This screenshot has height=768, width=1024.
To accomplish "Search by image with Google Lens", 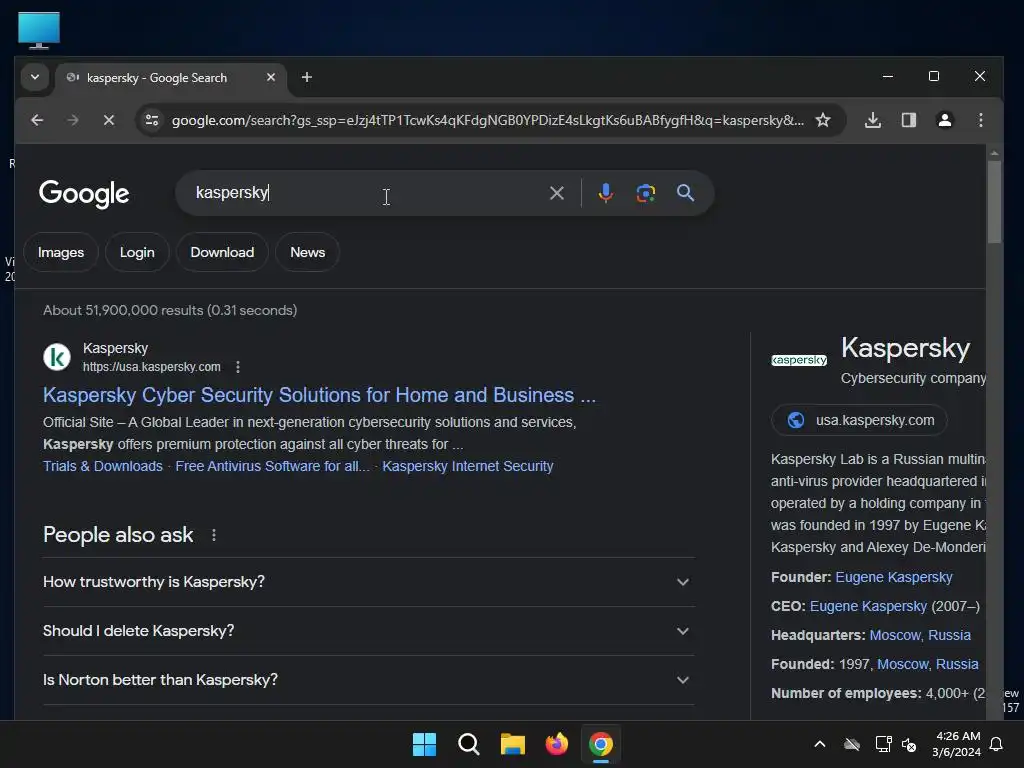I will [x=645, y=193].
